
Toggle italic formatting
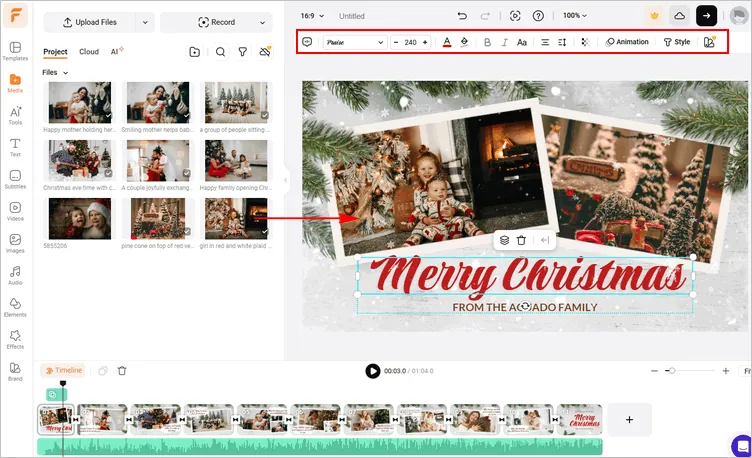[x=505, y=42]
